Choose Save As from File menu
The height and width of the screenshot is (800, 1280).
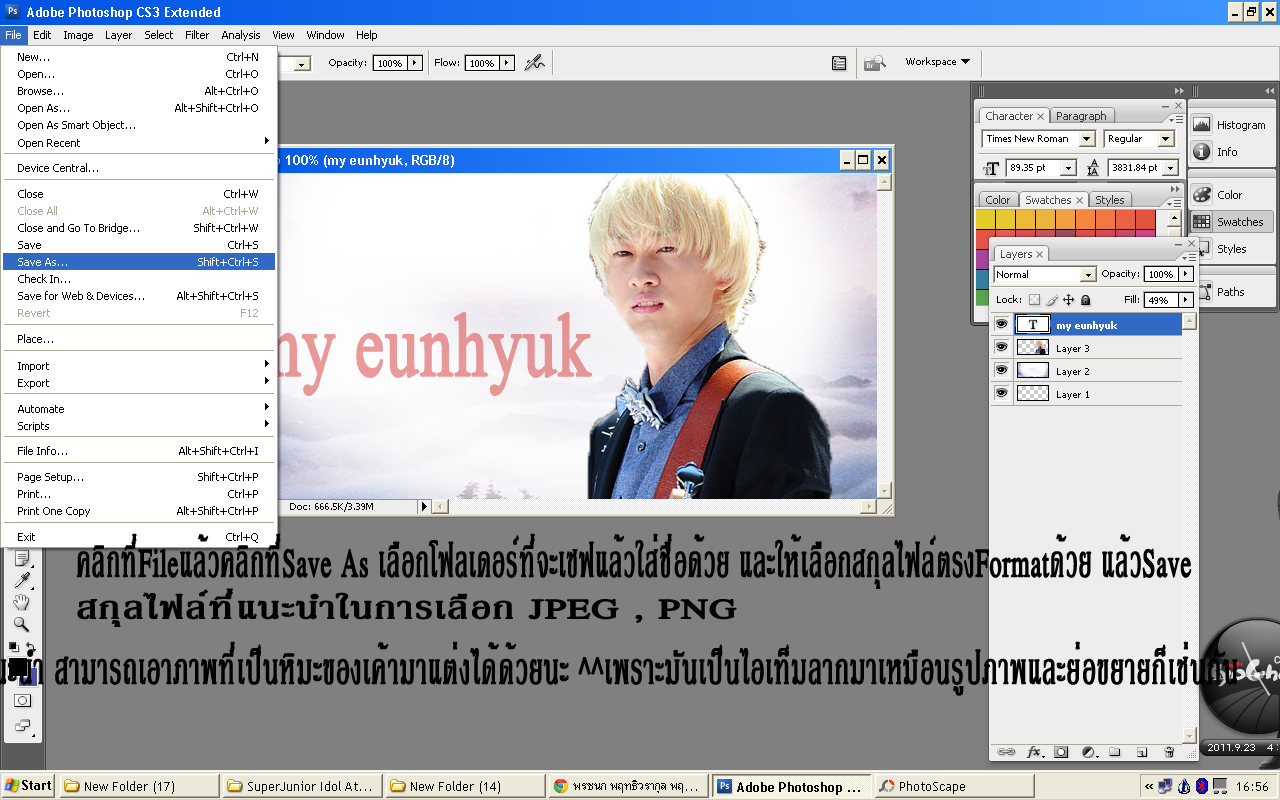139,262
